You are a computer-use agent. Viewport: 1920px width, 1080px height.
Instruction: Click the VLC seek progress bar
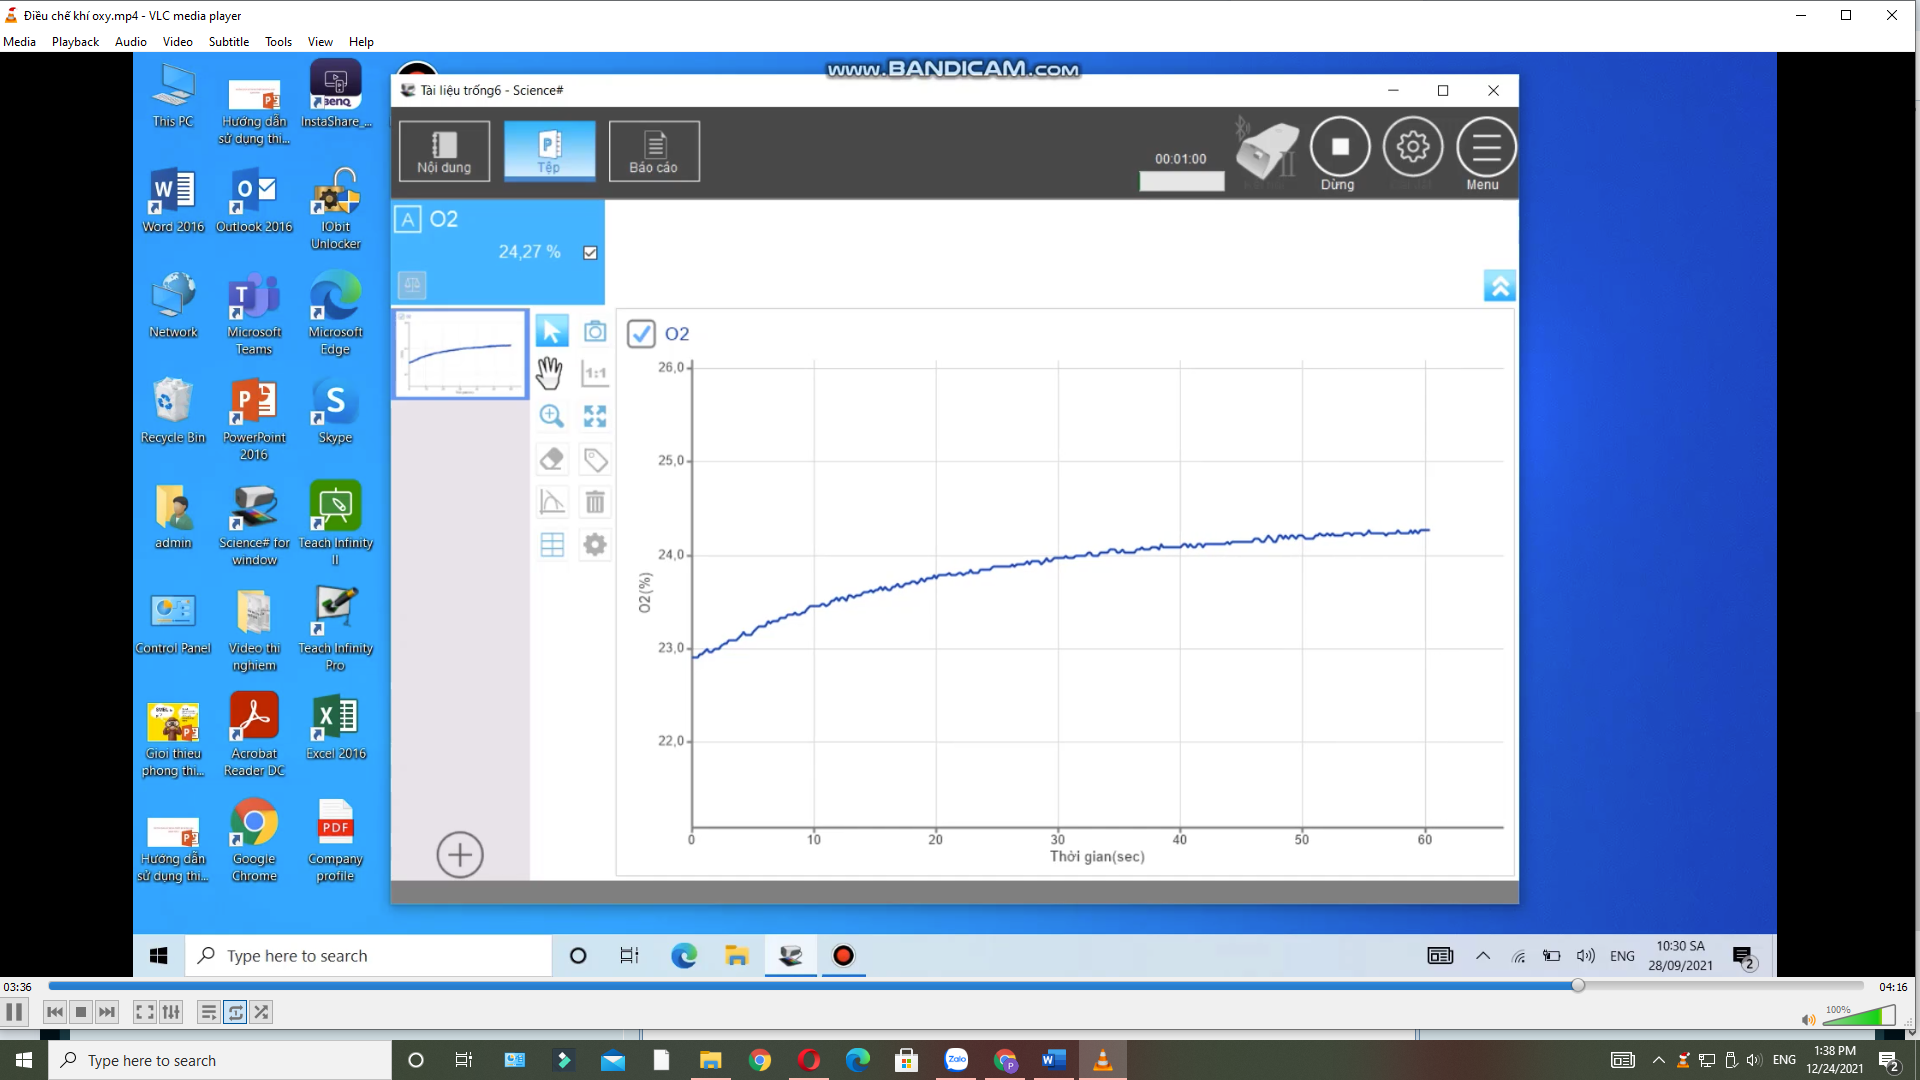[955, 986]
